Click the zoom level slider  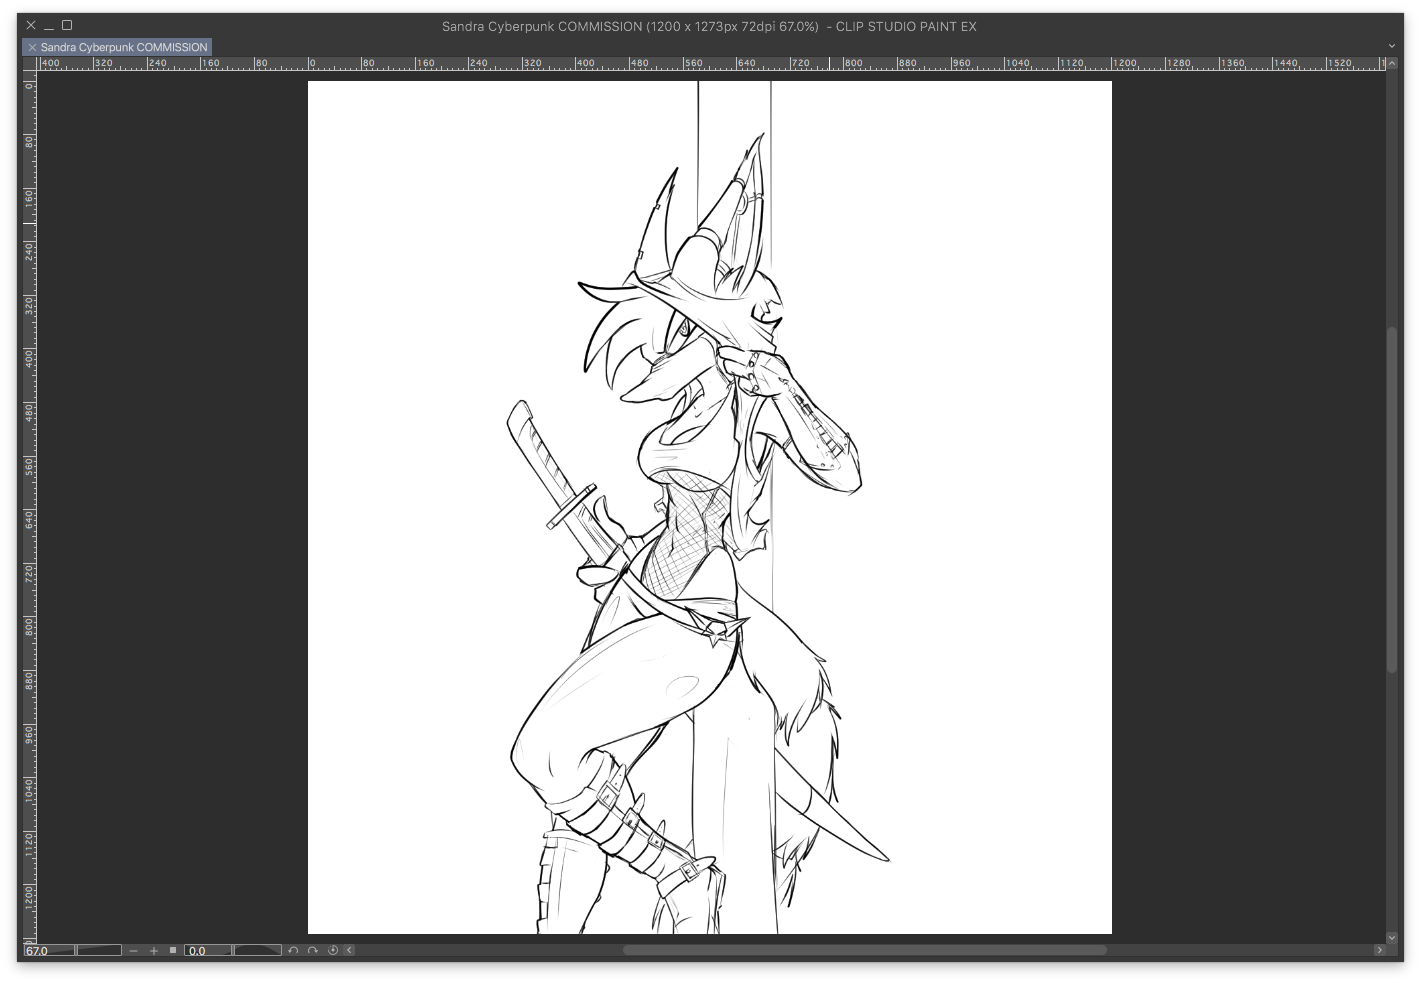coord(99,950)
